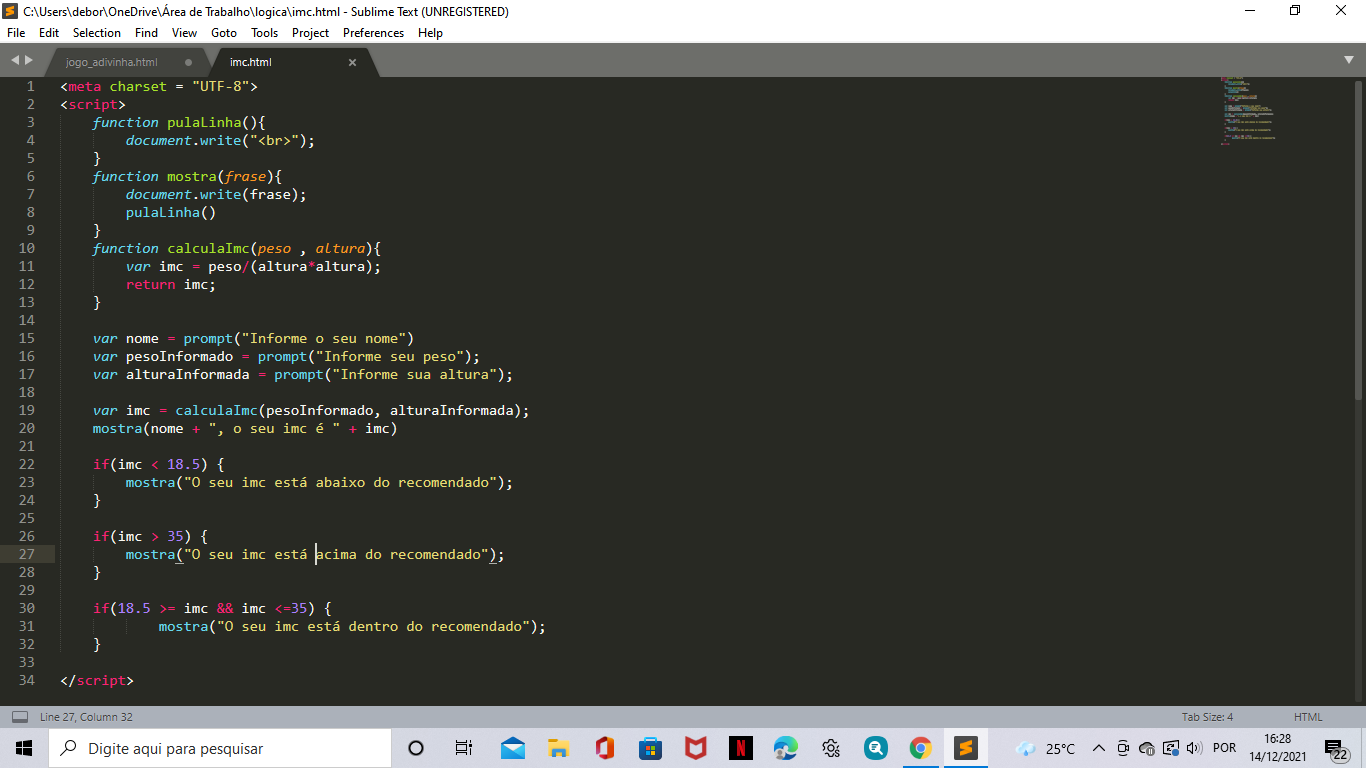Click "abaixo do recomendado" text on line 23
This screenshot has width=1366, height=768.
[x=402, y=482]
